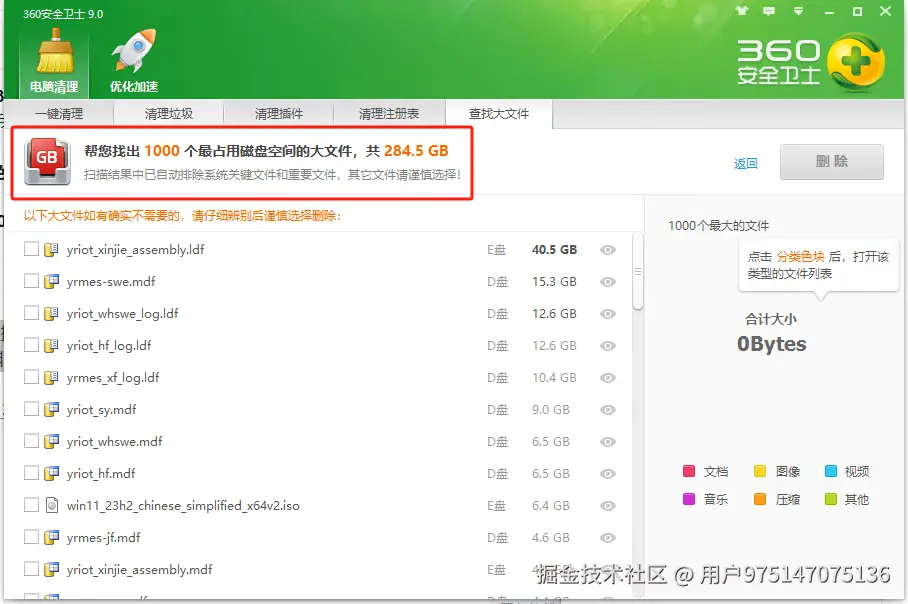Switch to the 一键清理 tab

tap(59, 114)
